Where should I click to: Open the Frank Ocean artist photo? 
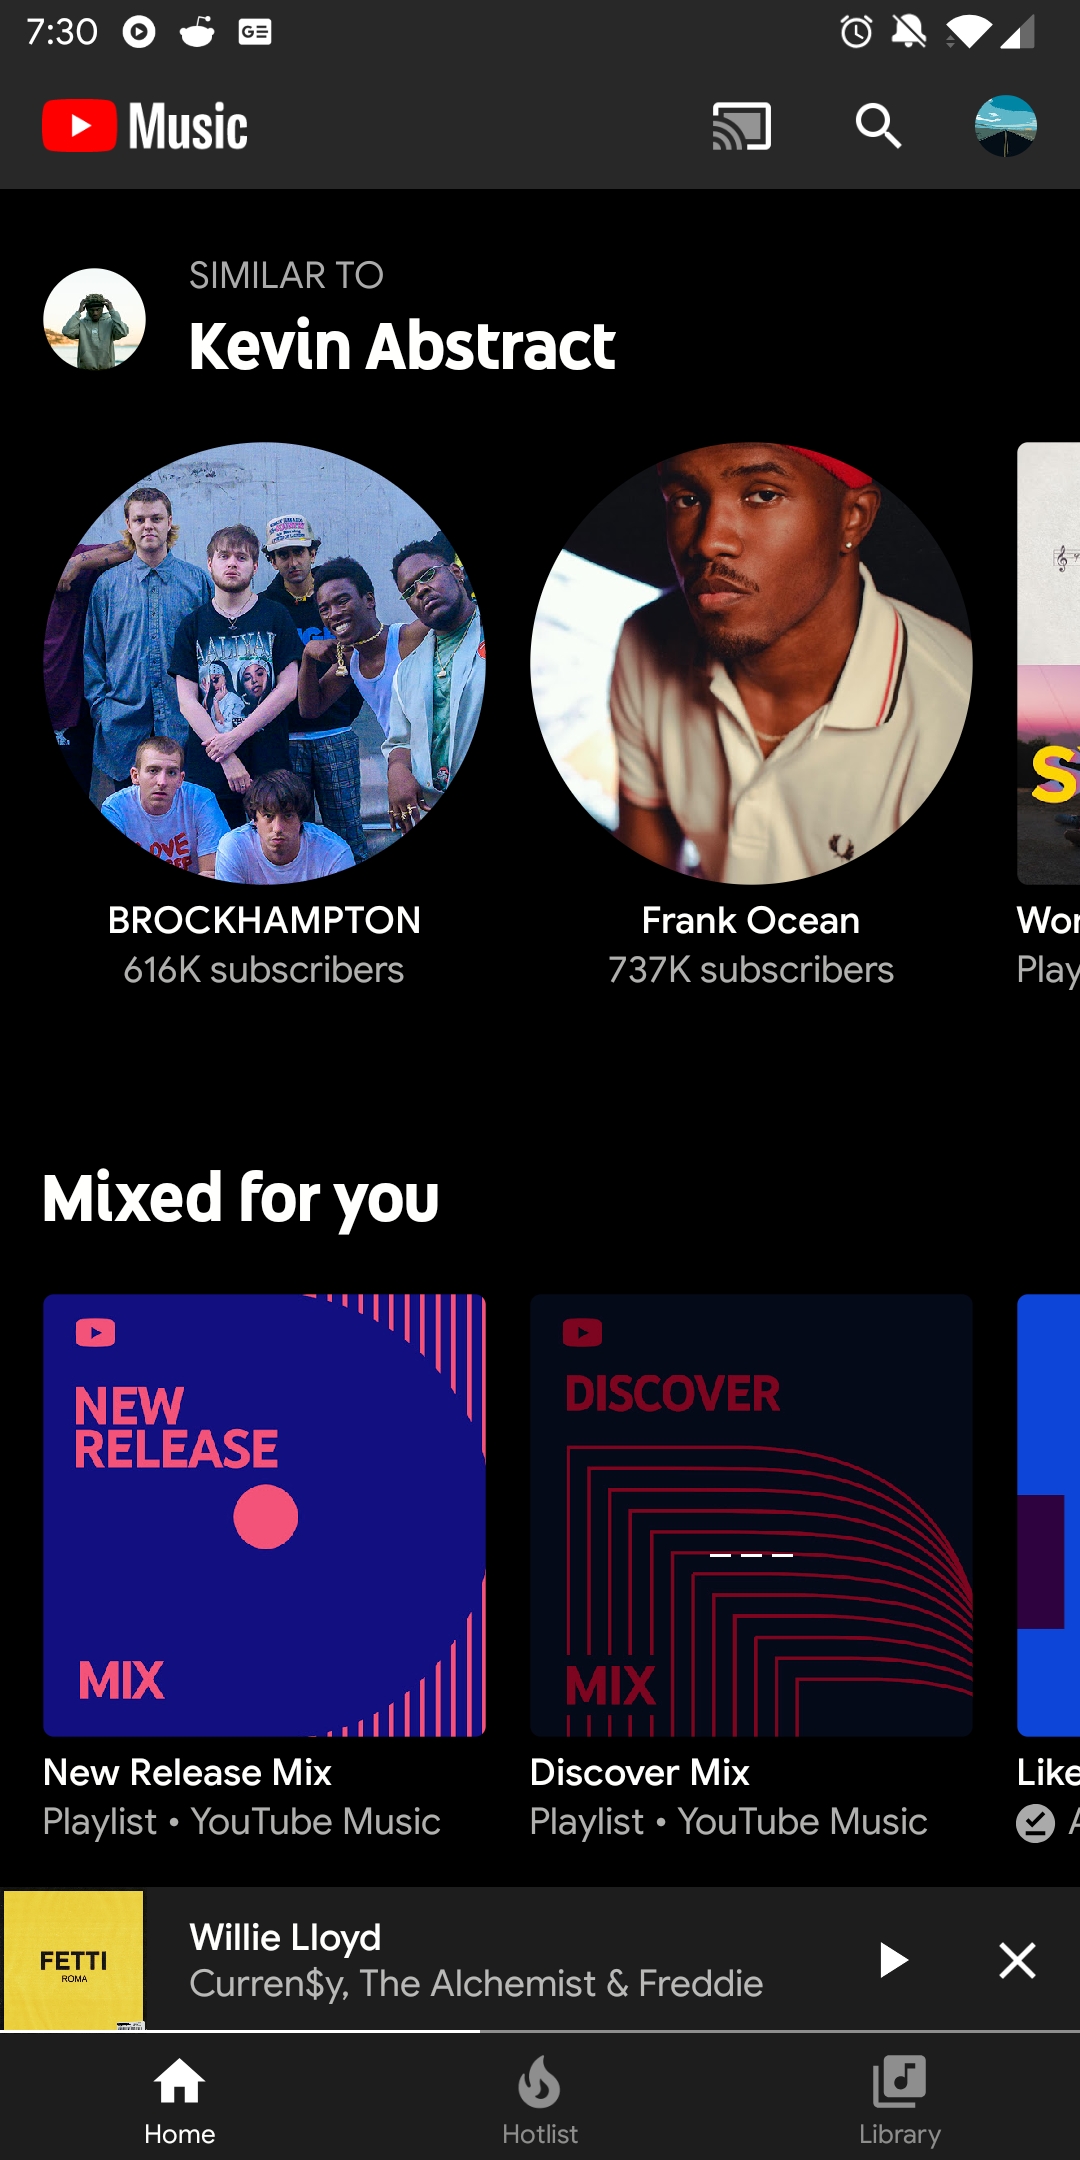751,663
